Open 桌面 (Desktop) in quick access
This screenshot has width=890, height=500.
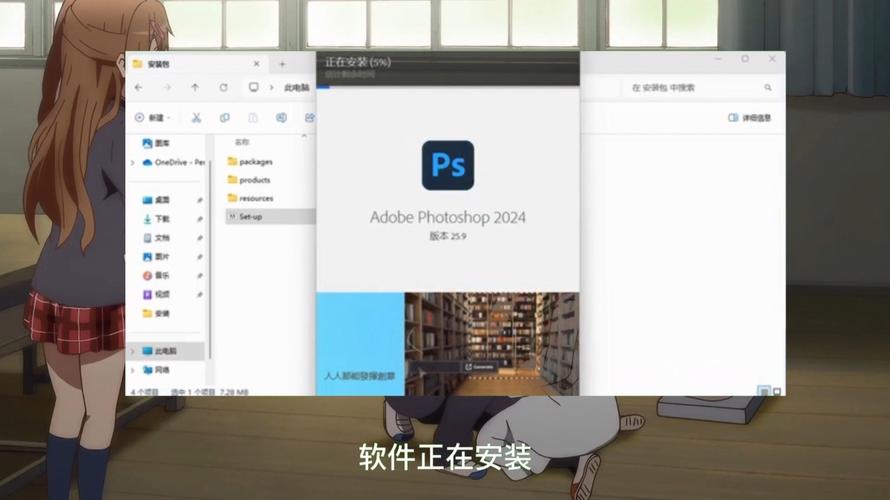point(156,200)
